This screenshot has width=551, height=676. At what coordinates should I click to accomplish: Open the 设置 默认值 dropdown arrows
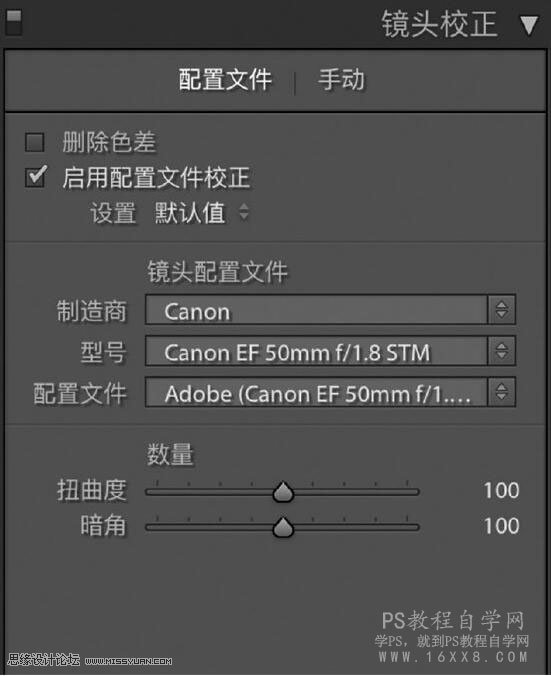pyautogui.click(x=244, y=212)
